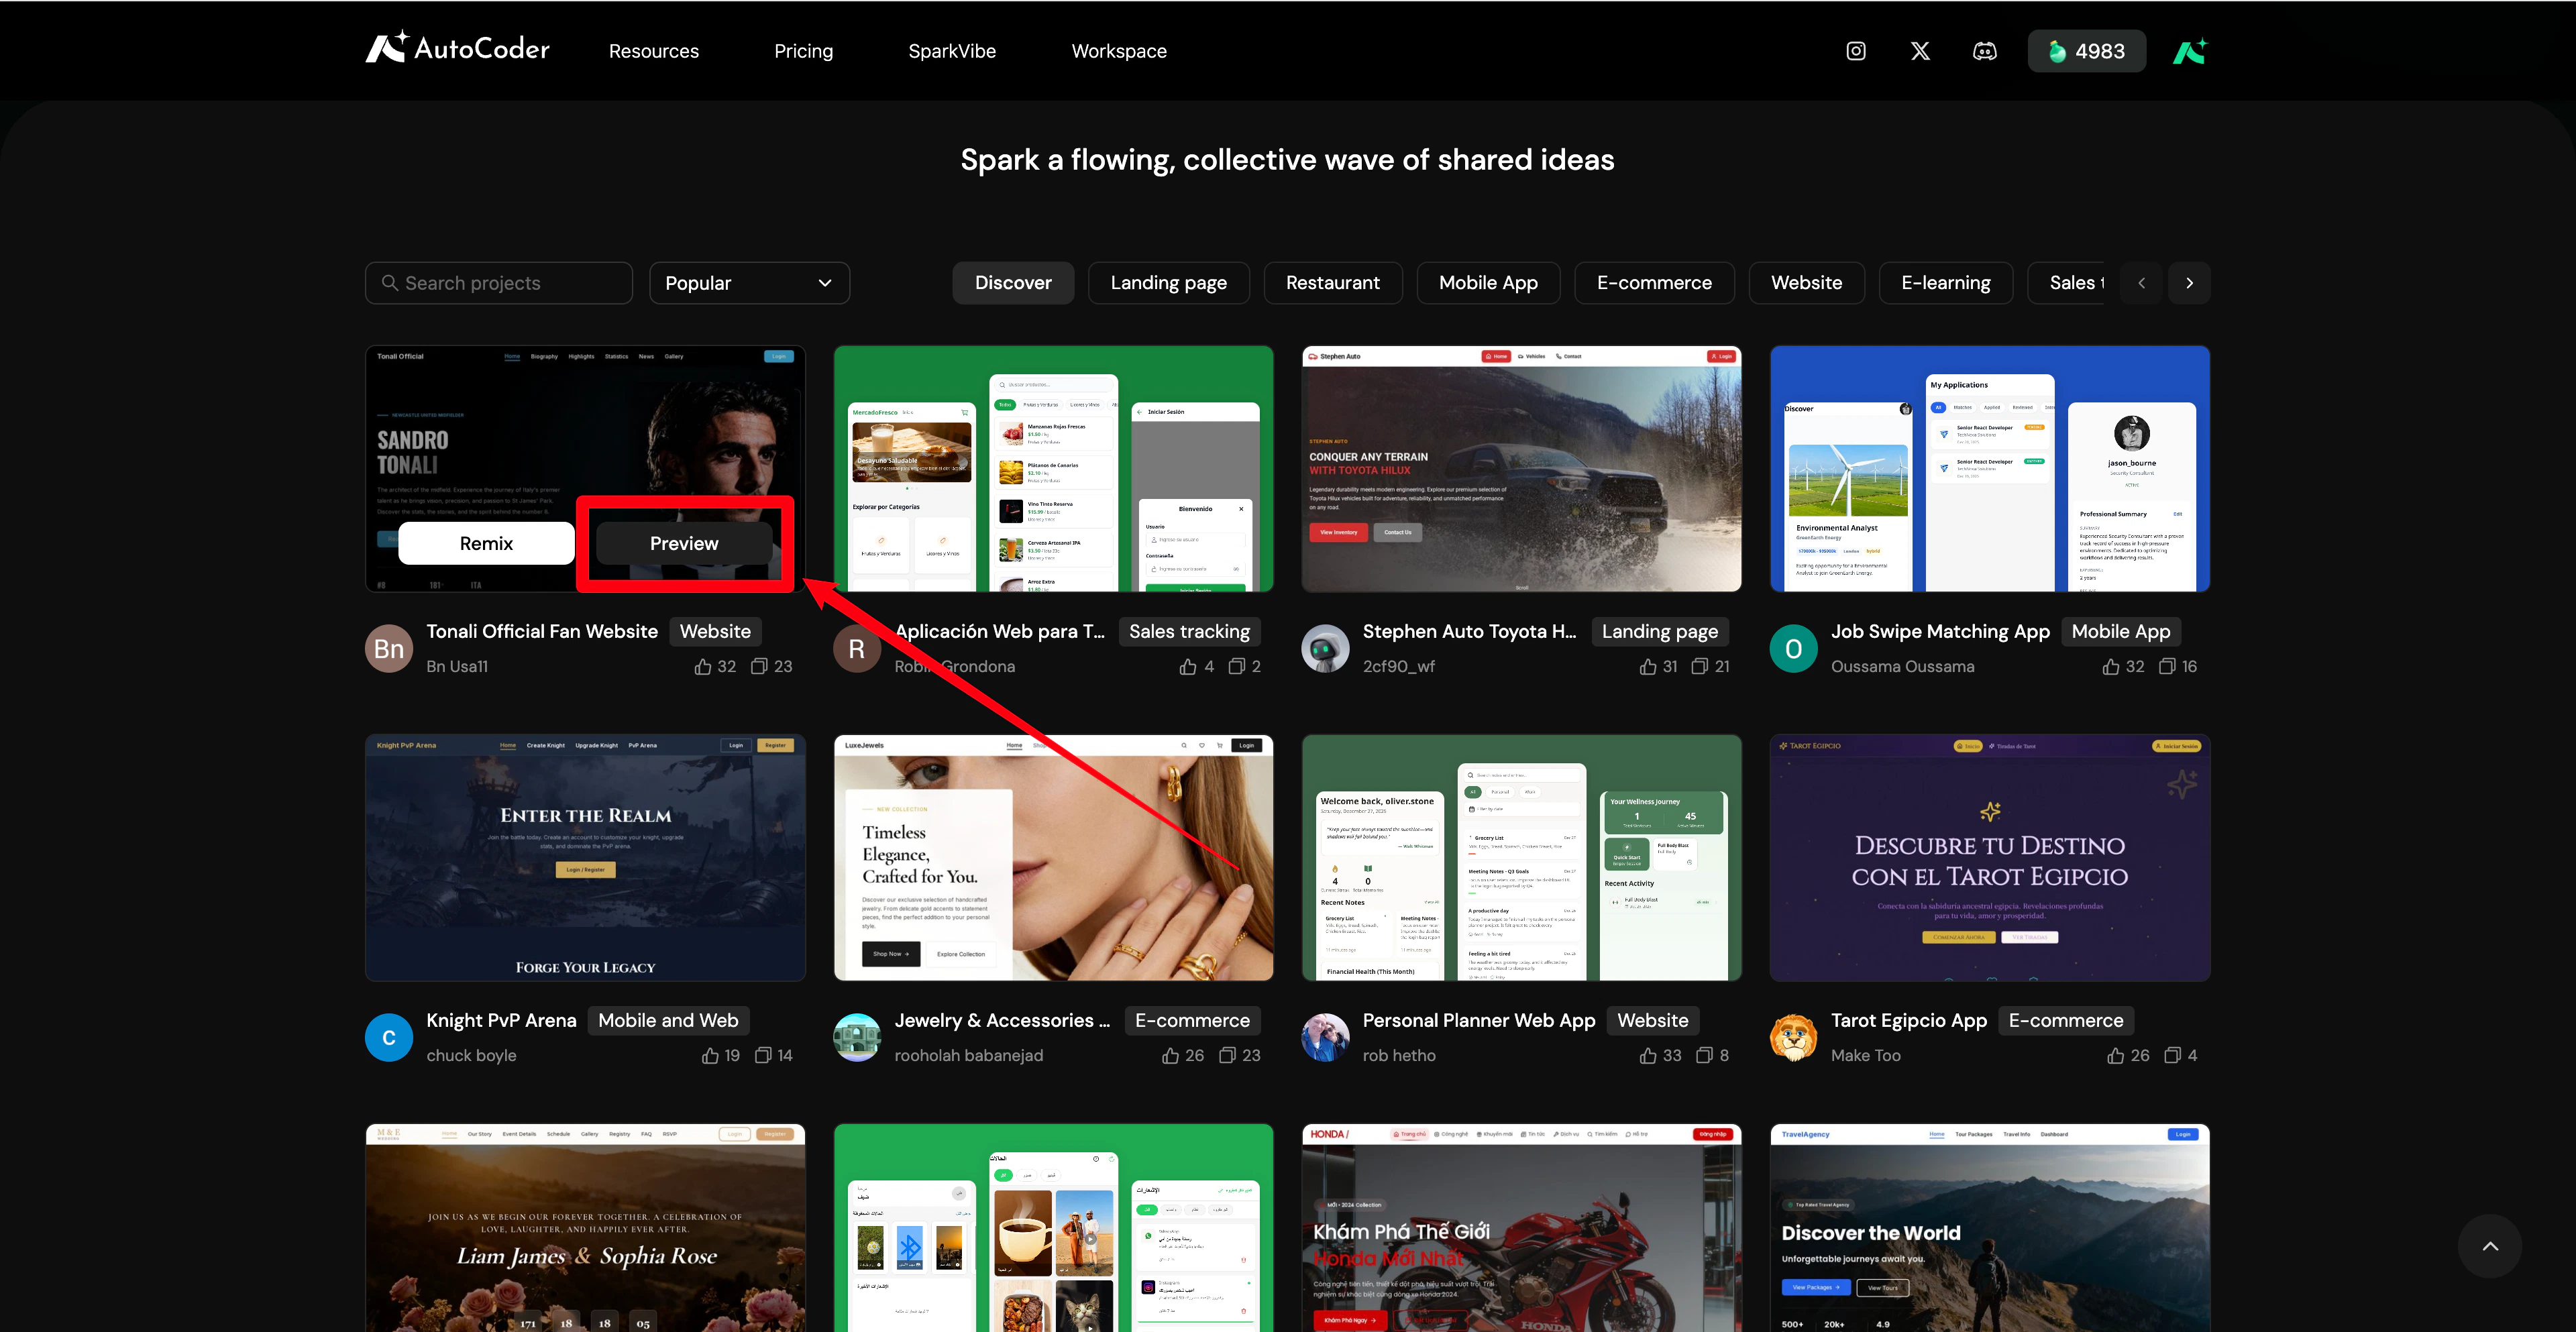Like the Tarot Egipcio App project

[2115, 1055]
